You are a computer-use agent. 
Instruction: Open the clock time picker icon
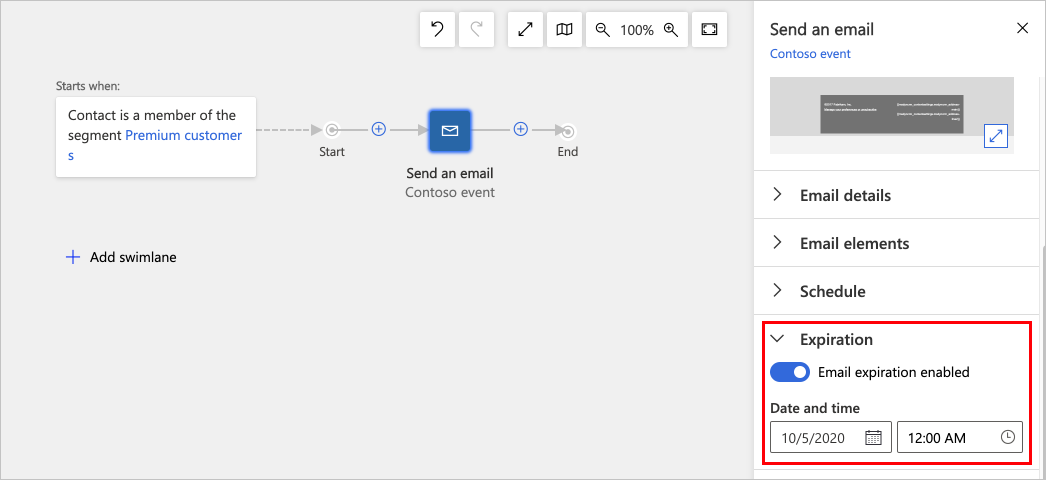pos(1008,437)
